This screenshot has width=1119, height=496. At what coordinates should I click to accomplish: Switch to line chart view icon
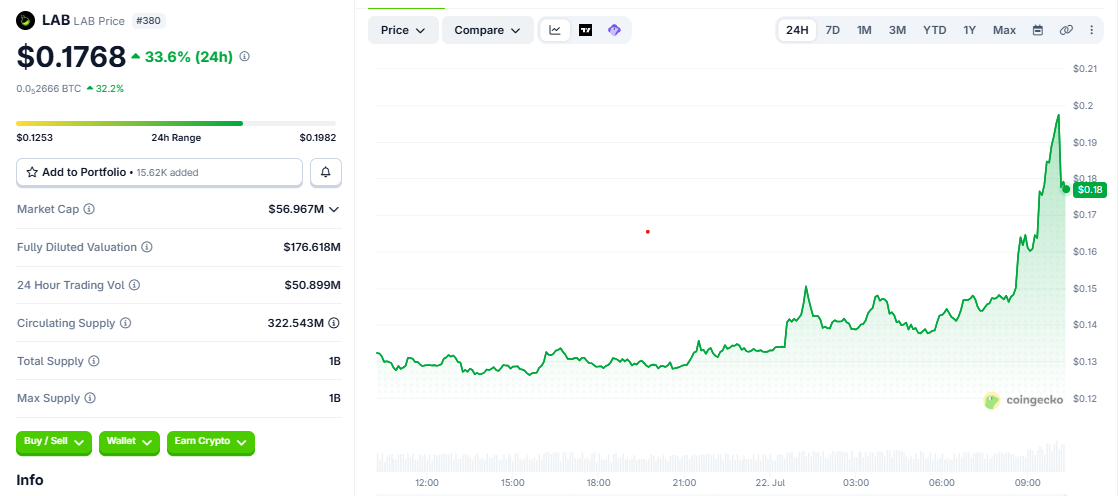click(x=555, y=30)
